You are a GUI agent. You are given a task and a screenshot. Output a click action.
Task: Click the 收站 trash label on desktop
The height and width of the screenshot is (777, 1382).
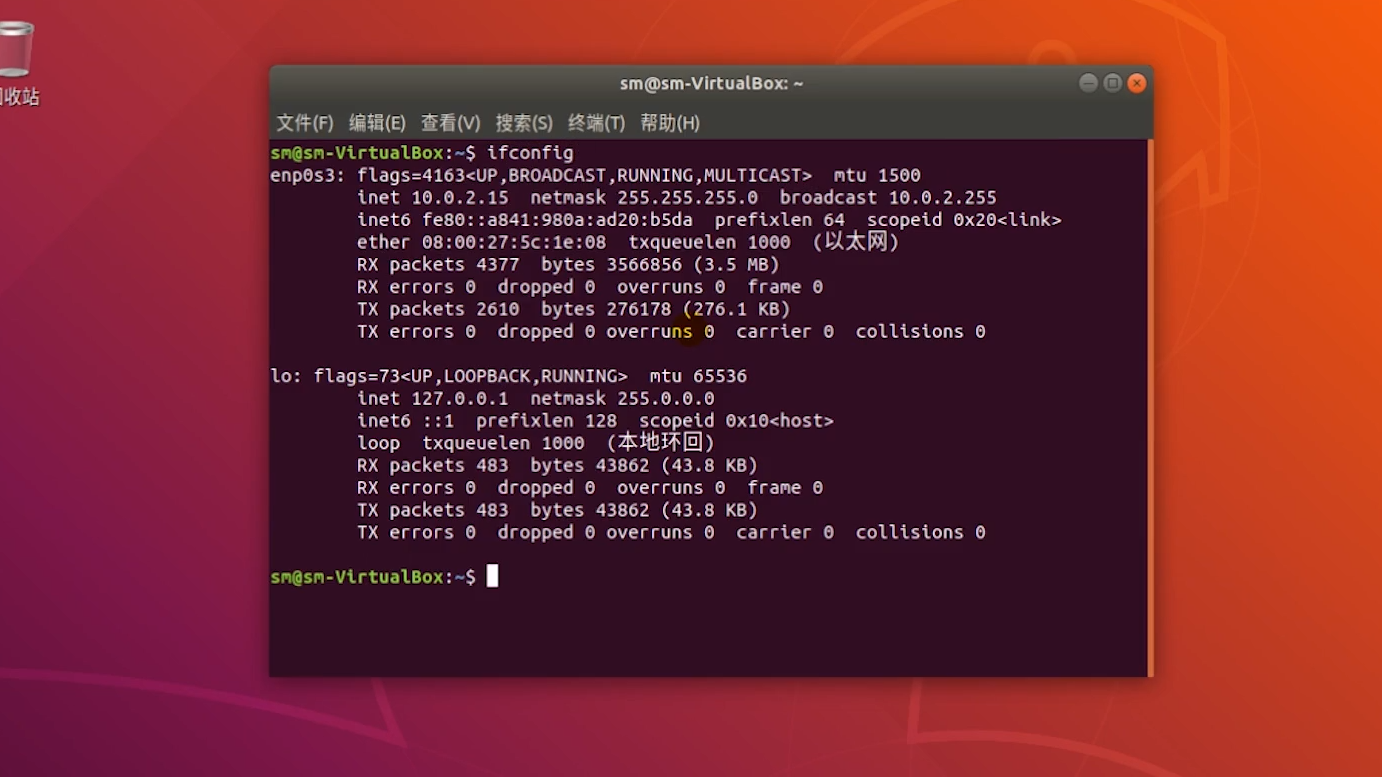[19, 97]
